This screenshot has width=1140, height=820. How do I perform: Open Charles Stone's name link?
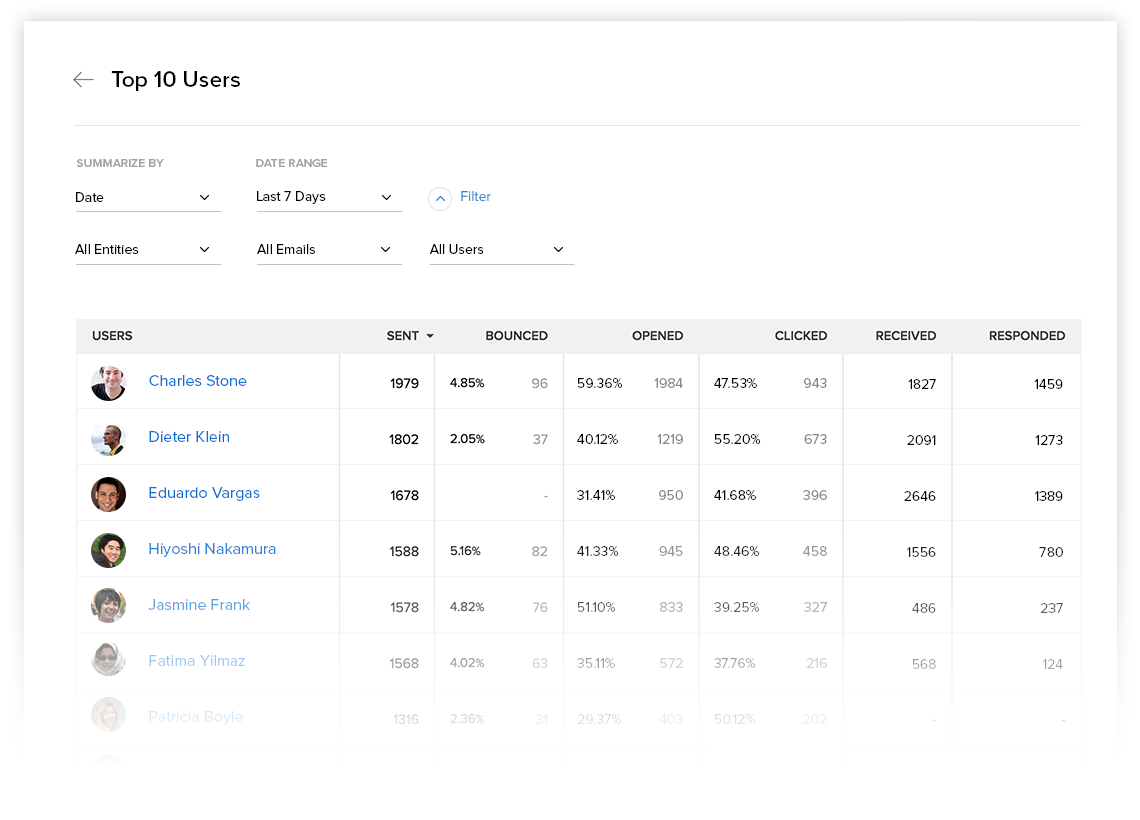(197, 381)
